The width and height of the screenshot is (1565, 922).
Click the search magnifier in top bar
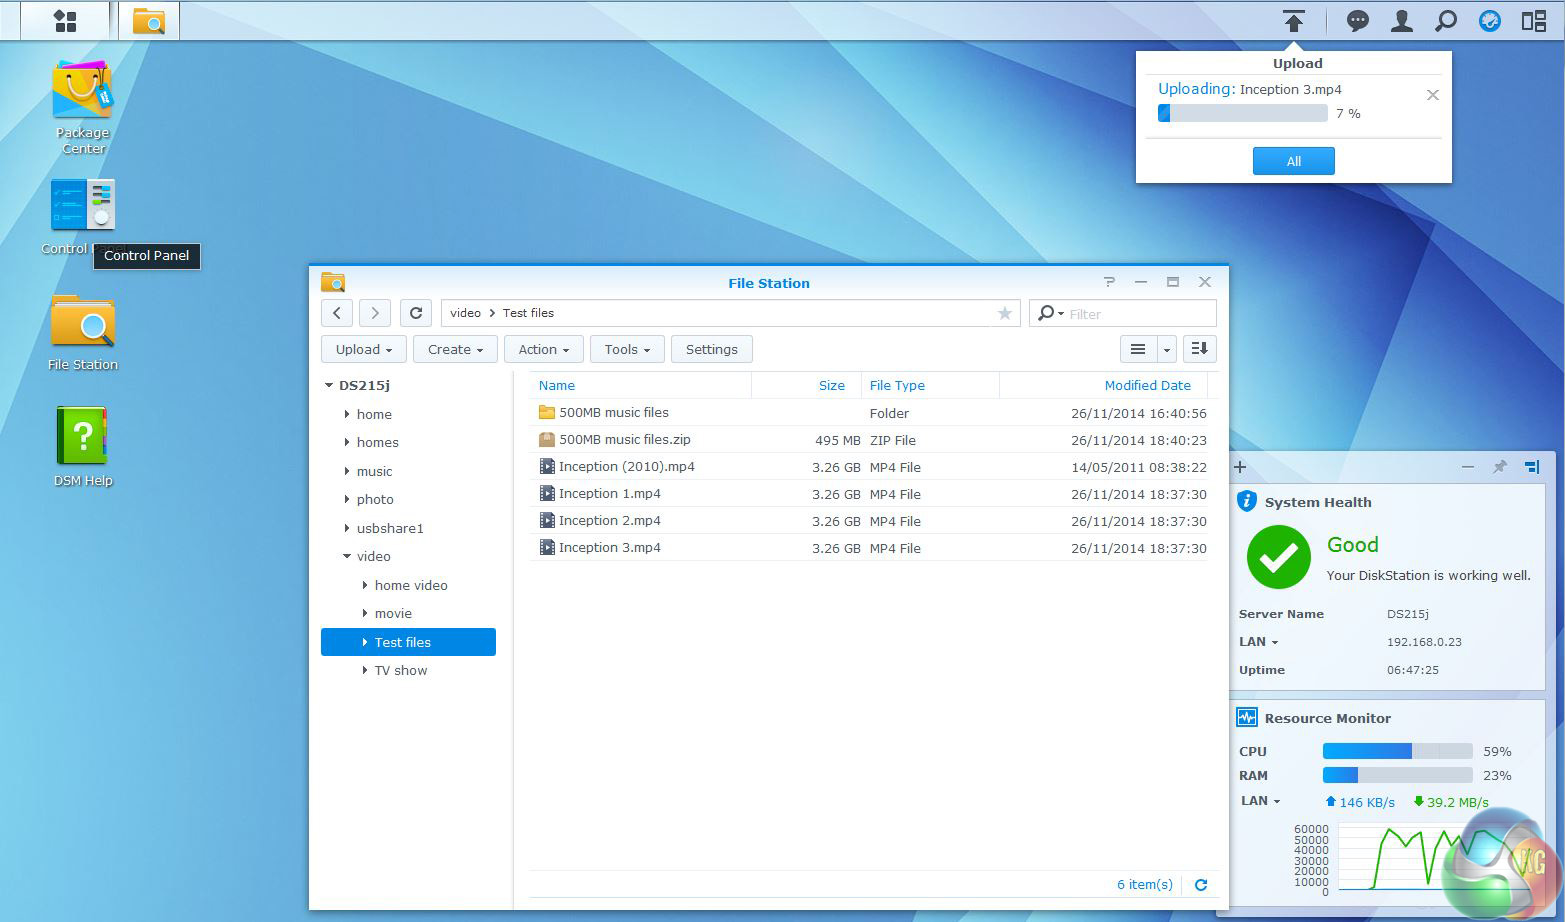coord(1445,21)
